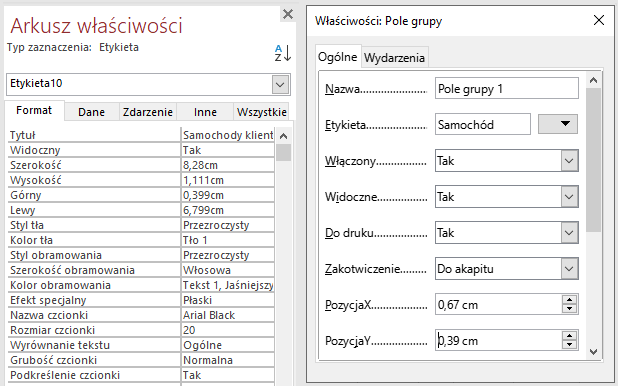
Task: Select the Wysokość value 1,111cm
Action: click(227, 180)
